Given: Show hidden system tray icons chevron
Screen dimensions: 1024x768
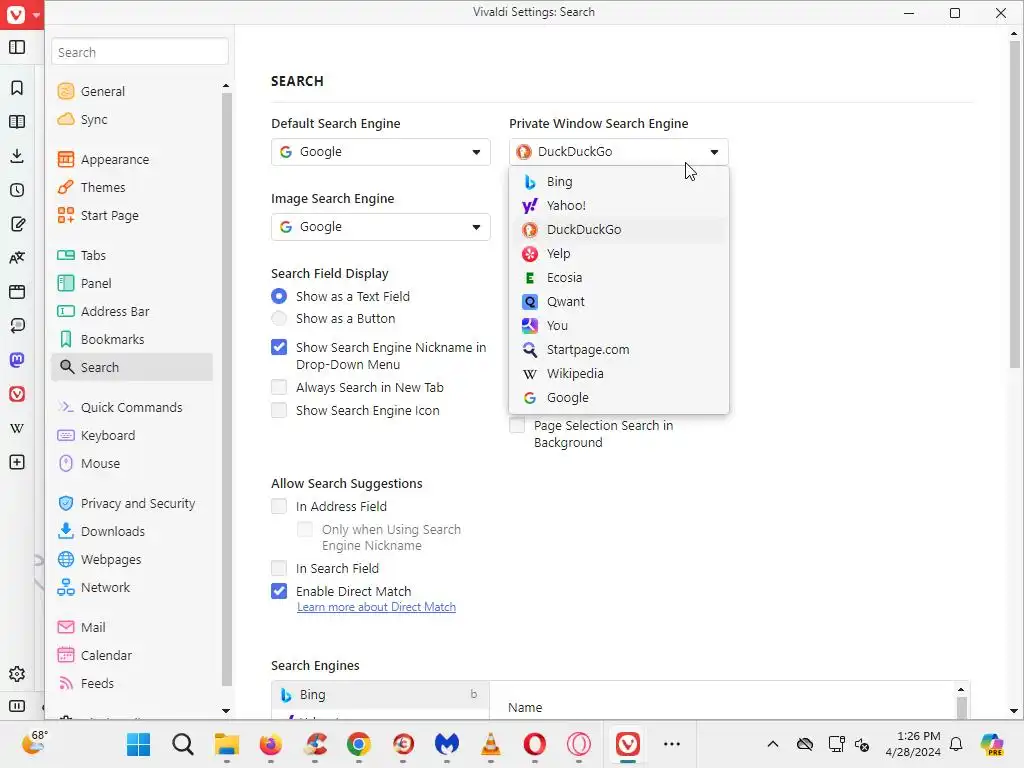Looking at the screenshot, I should [x=773, y=744].
